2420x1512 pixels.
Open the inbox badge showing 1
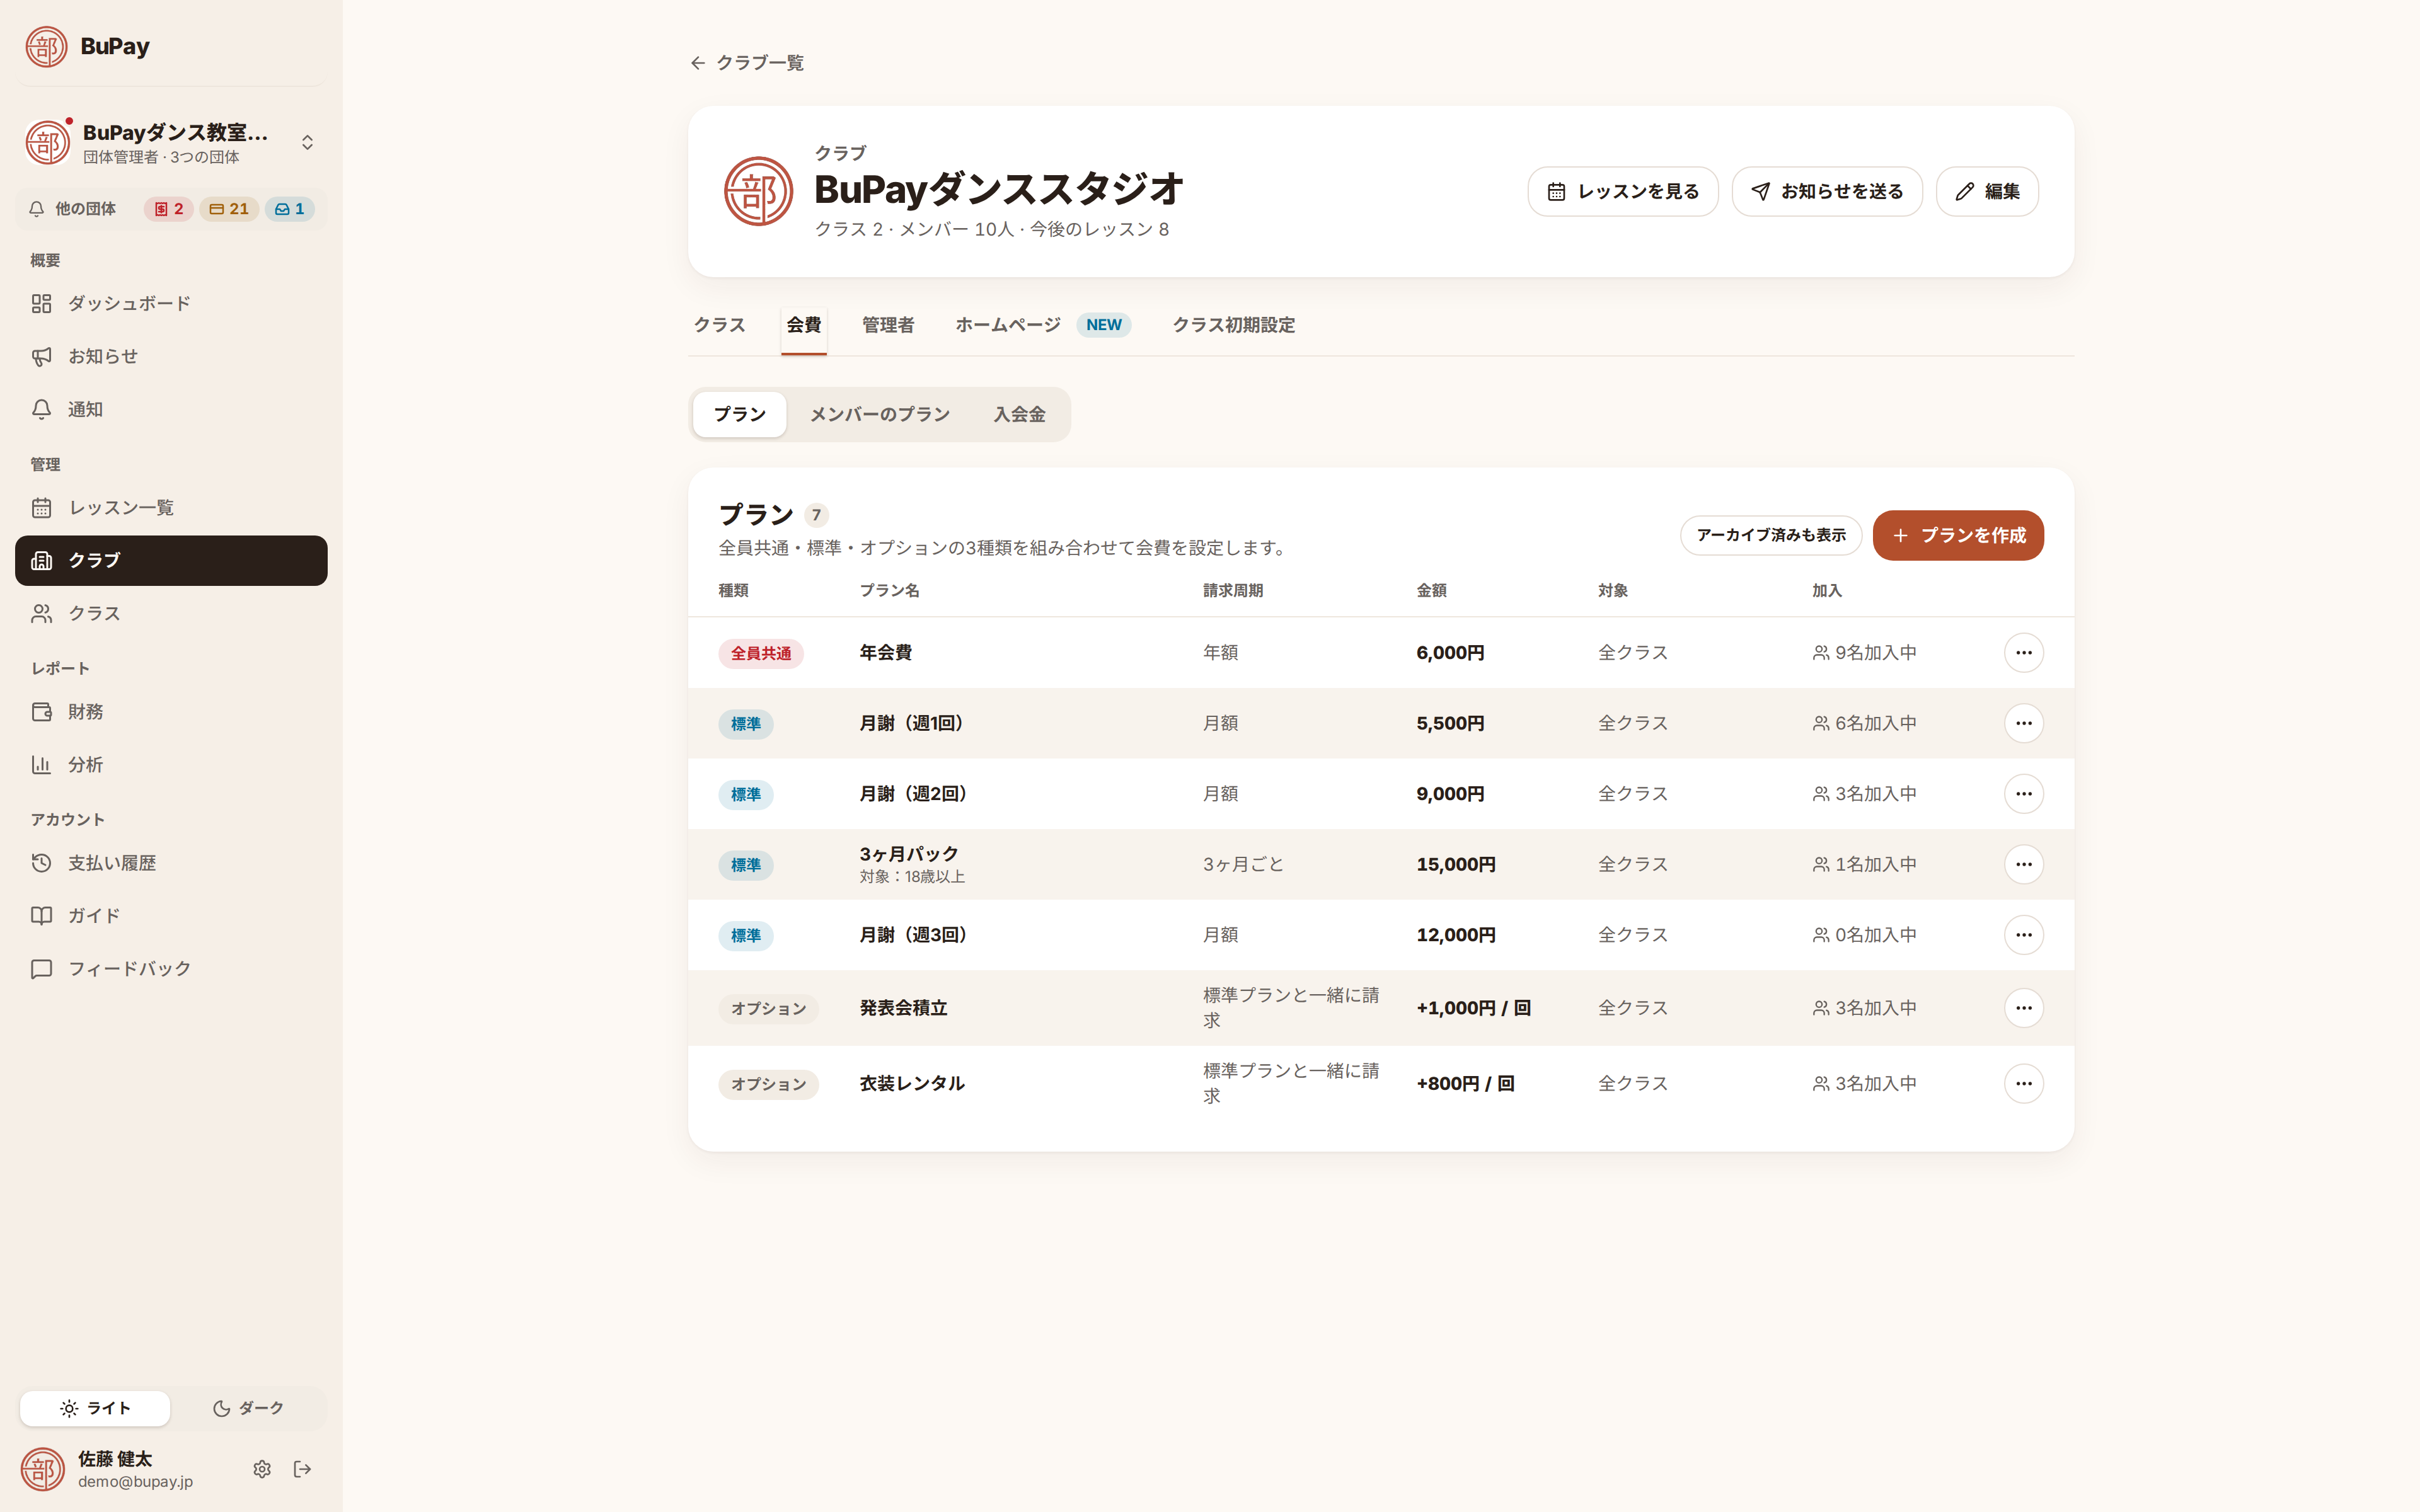tap(290, 209)
